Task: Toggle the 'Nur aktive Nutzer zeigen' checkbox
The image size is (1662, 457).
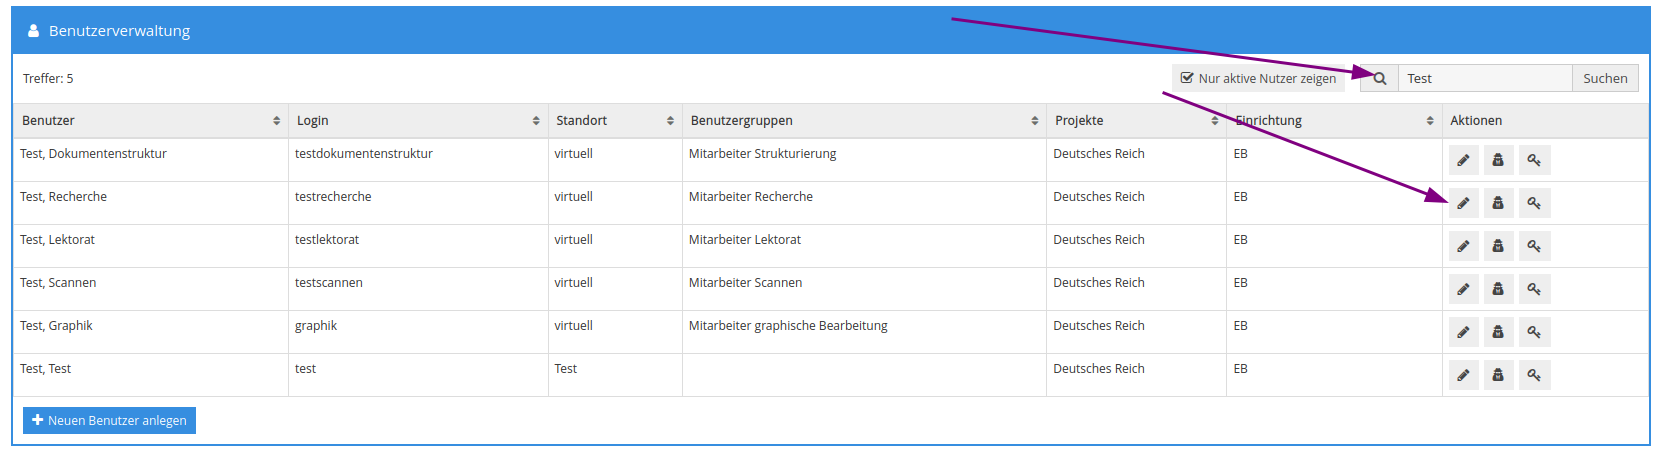Action: pyautogui.click(x=1187, y=78)
